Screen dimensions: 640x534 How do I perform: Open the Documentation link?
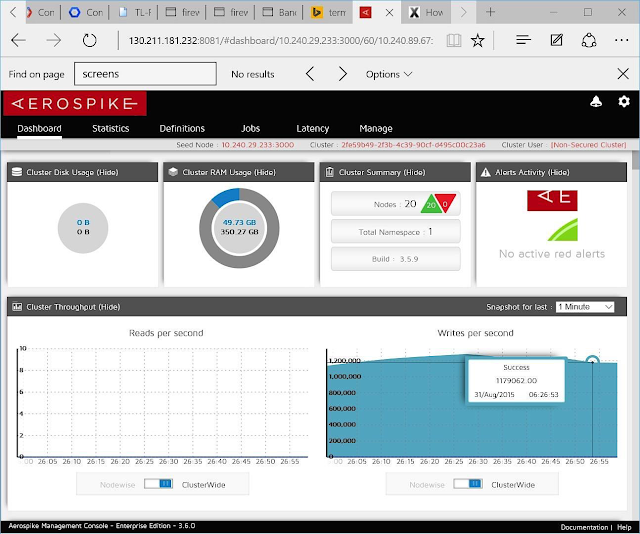click(x=584, y=527)
